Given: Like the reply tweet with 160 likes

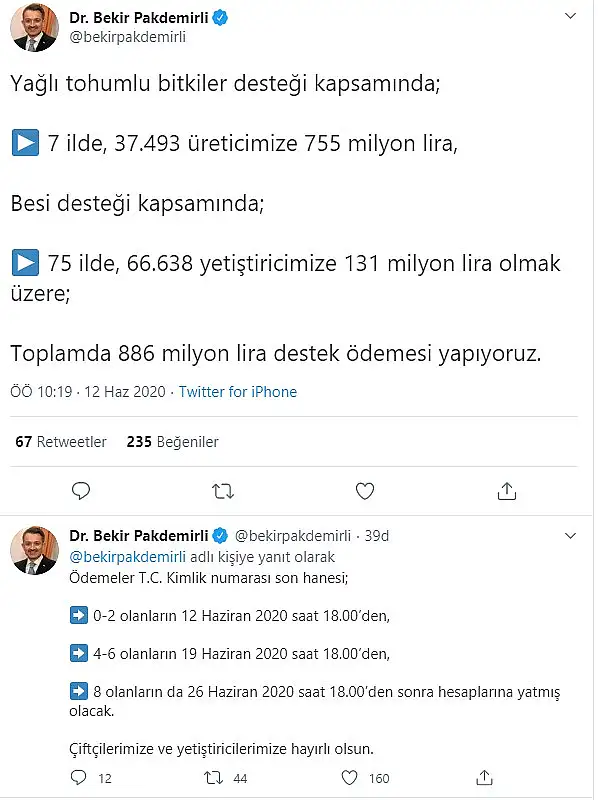Looking at the screenshot, I should point(349,778).
